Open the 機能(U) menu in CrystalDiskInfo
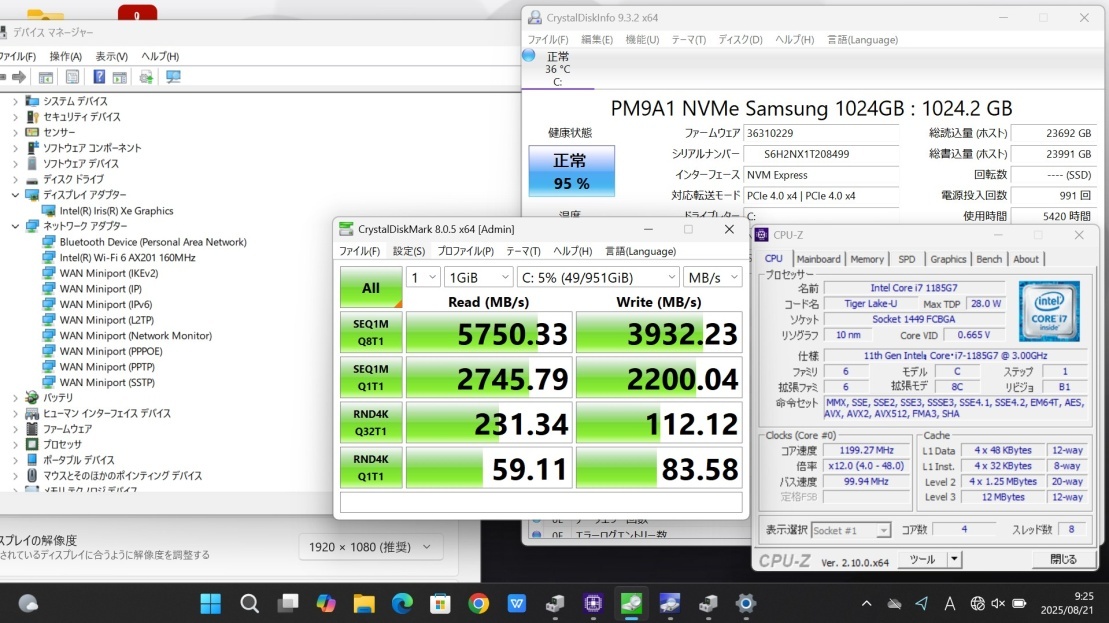Screen dimensions: 1109x623 click(x=642, y=40)
